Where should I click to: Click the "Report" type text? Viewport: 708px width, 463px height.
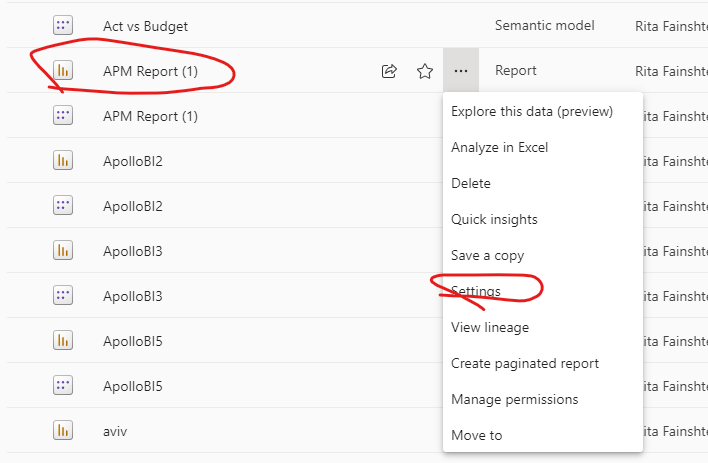pyautogui.click(x=516, y=70)
